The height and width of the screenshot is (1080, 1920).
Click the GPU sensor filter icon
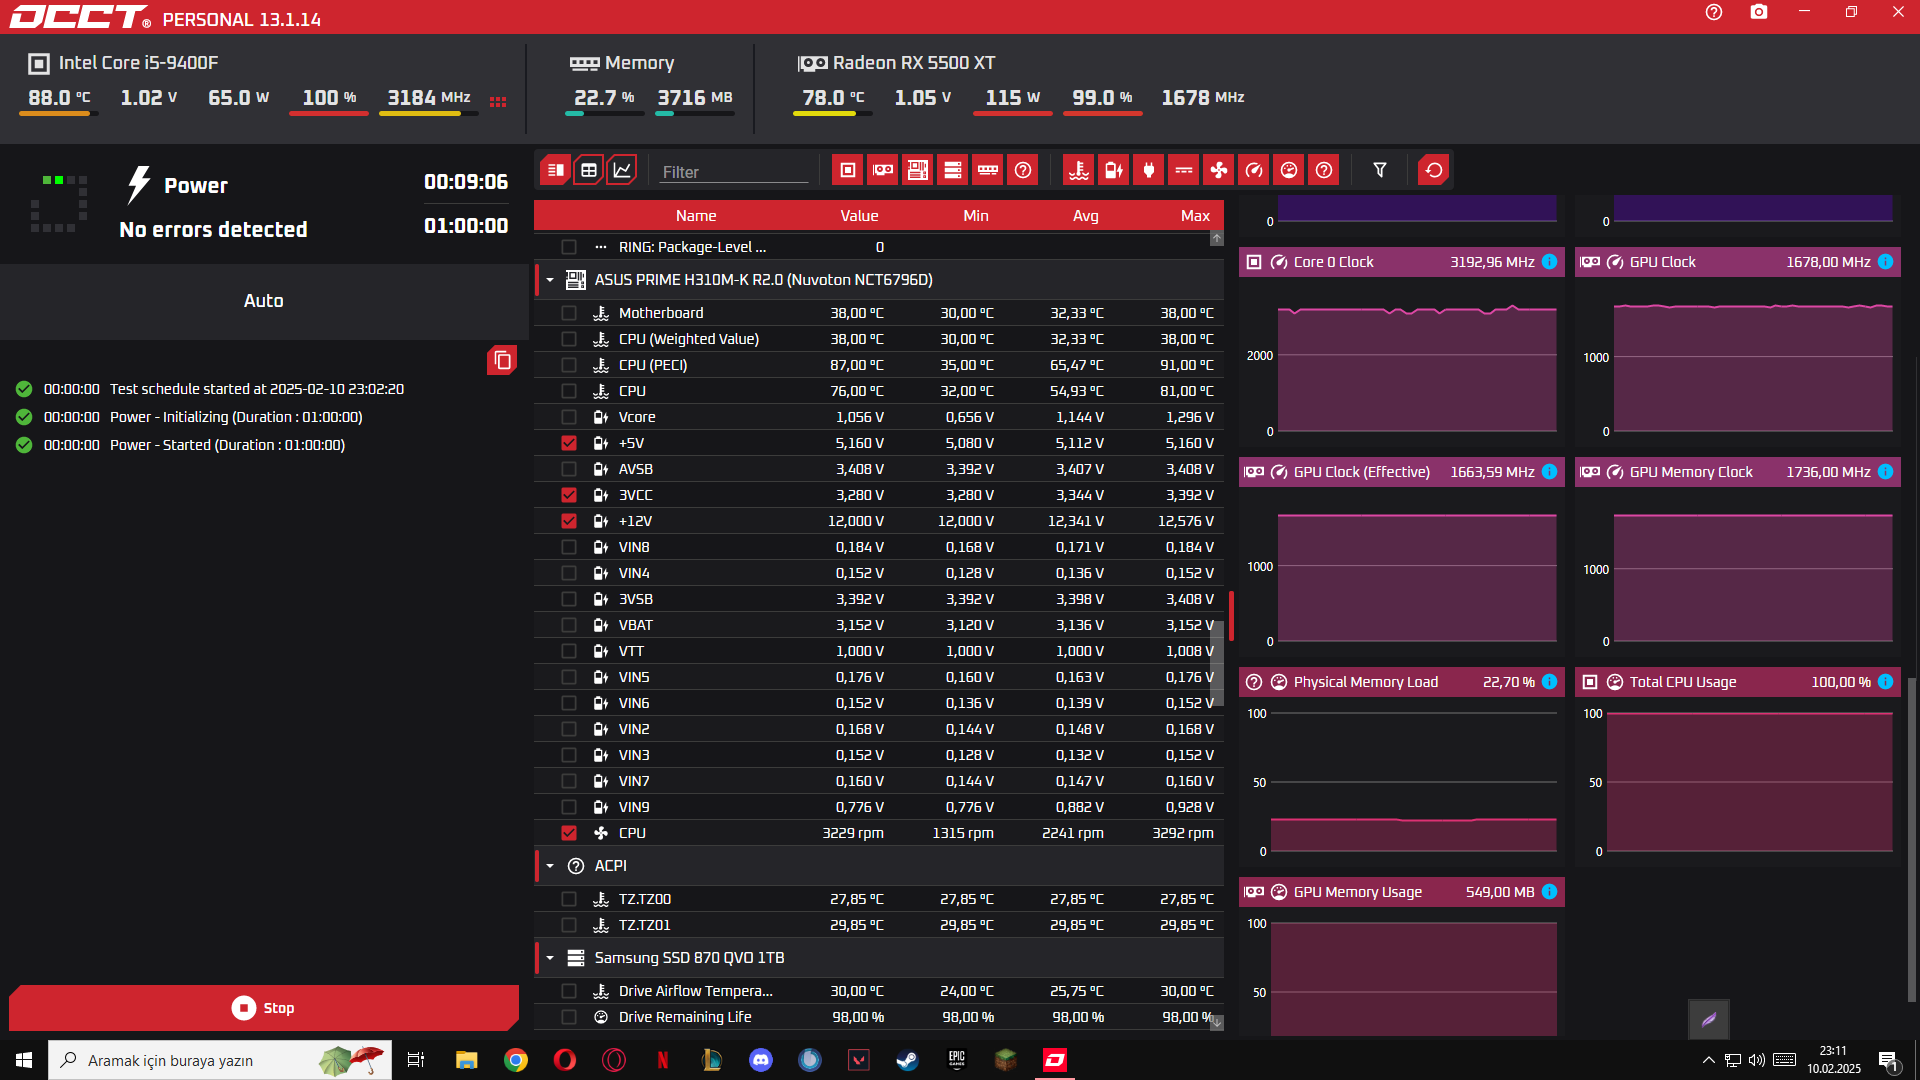[882, 170]
